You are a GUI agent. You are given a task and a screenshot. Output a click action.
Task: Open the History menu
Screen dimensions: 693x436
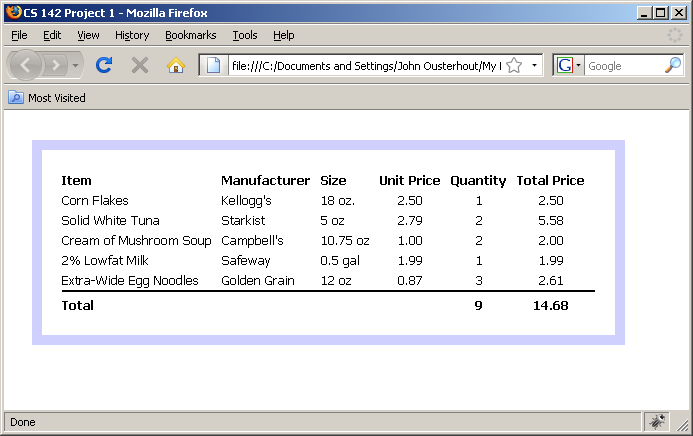132,35
